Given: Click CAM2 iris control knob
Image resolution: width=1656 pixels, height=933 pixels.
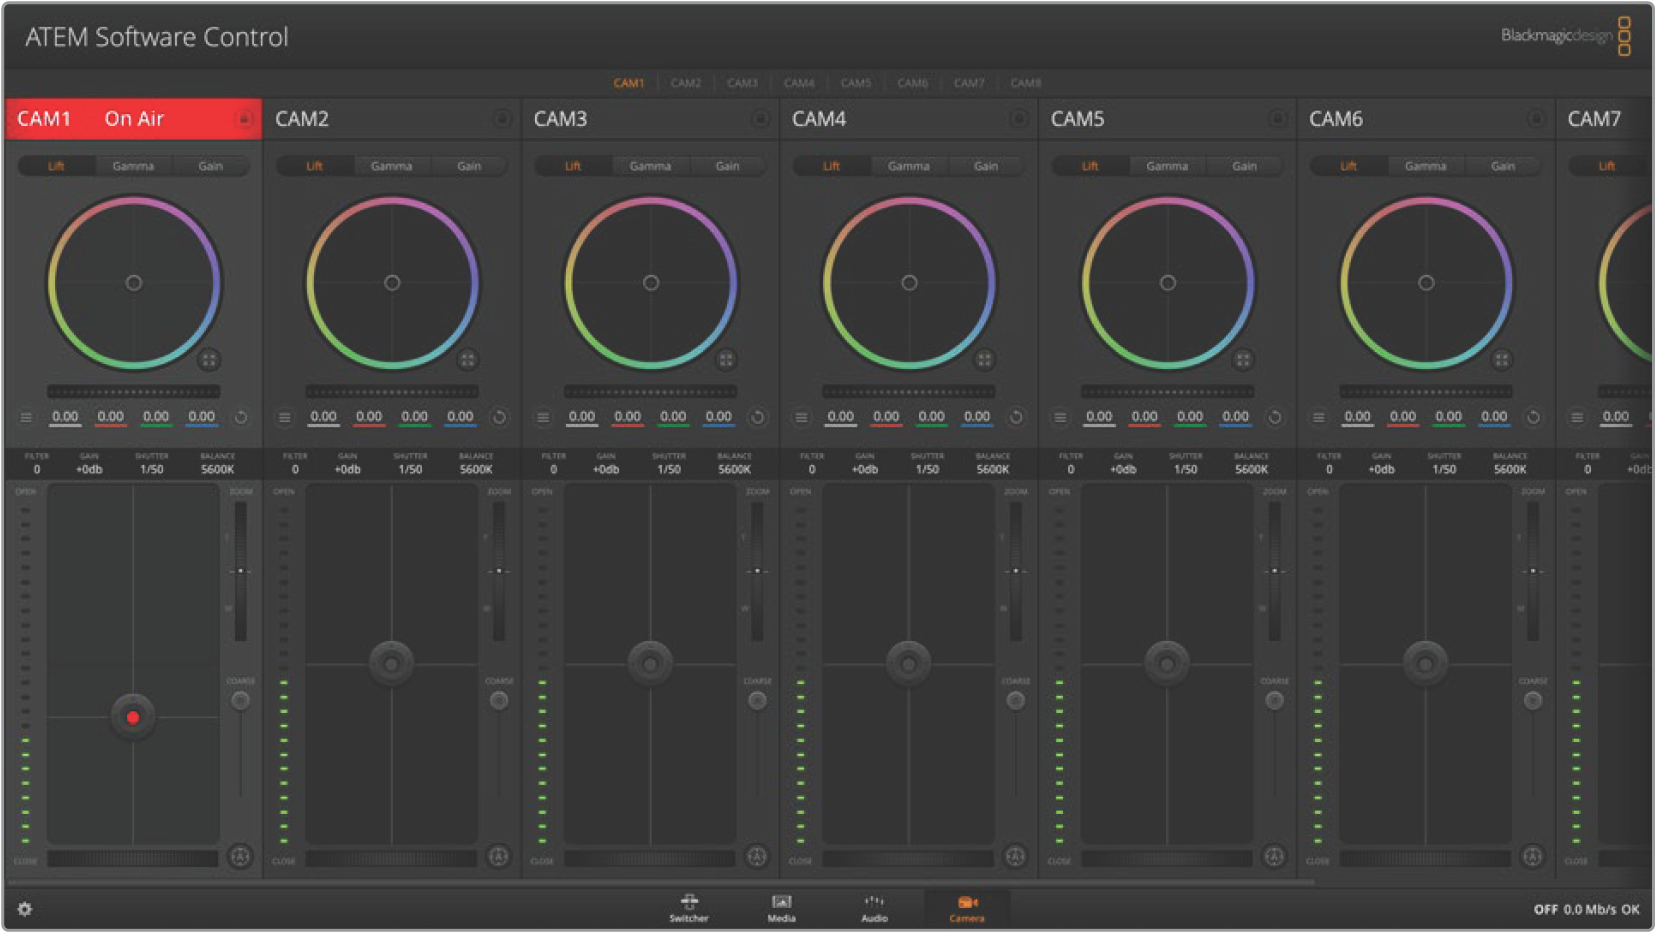Looking at the screenshot, I should pyautogui.click(x=391, y=662).
